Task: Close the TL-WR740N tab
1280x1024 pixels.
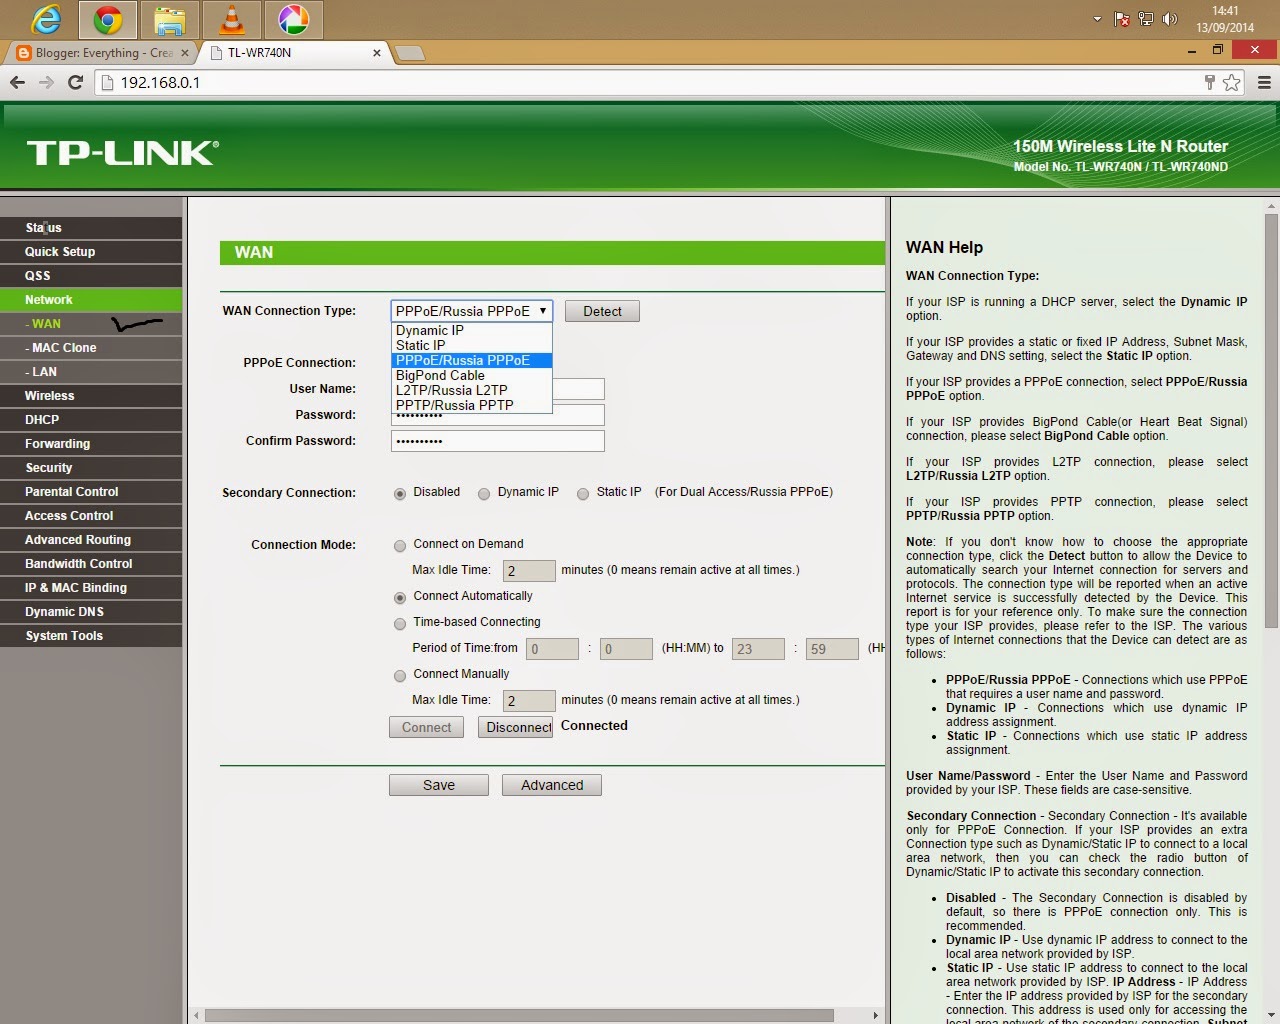Action: click(x=377, y=53)
